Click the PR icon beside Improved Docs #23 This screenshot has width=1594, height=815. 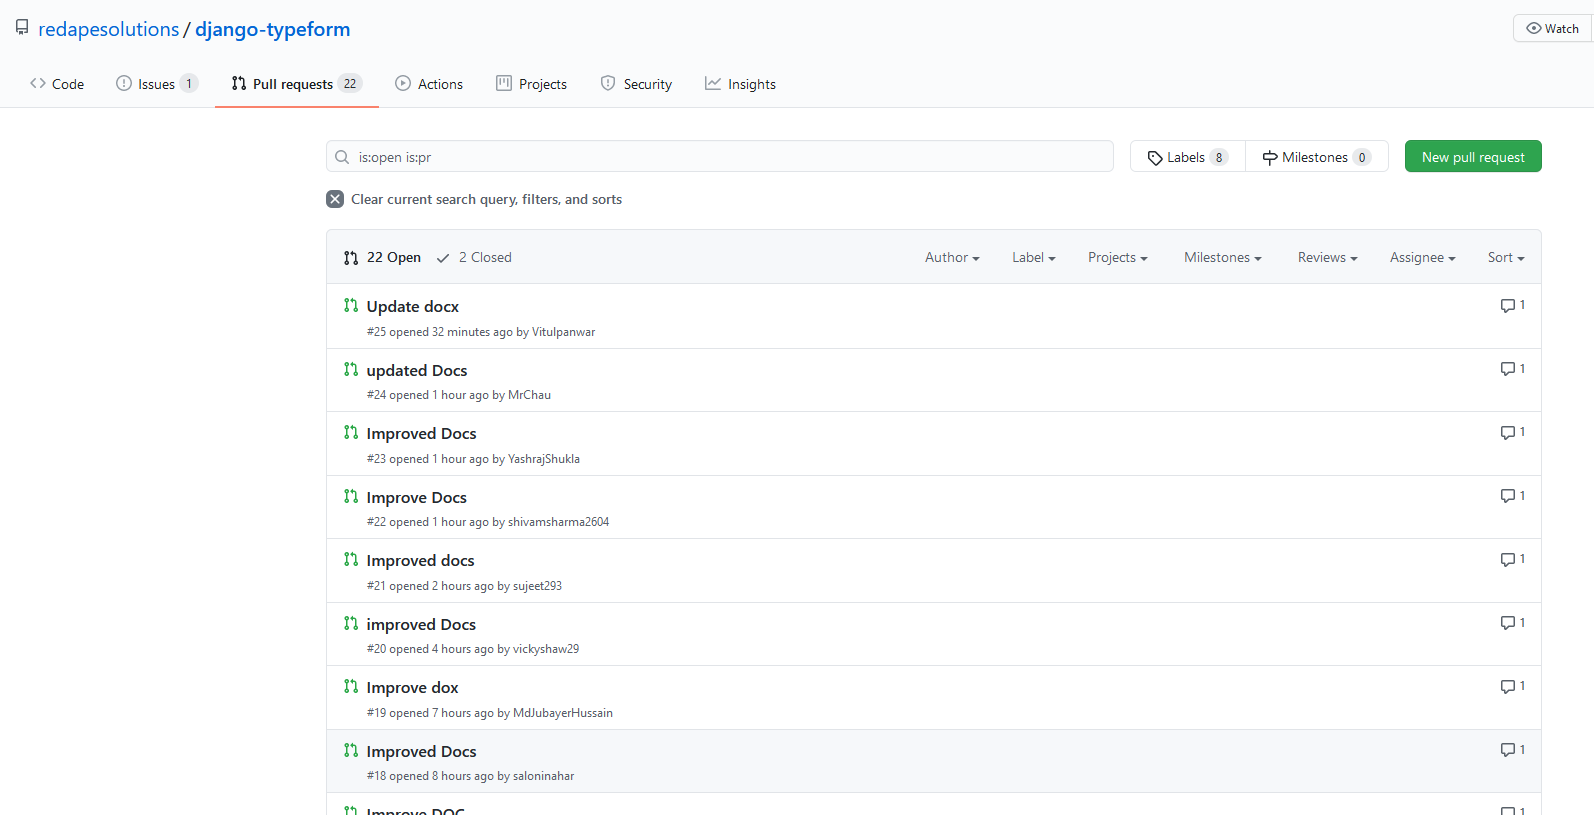(351, 432)
